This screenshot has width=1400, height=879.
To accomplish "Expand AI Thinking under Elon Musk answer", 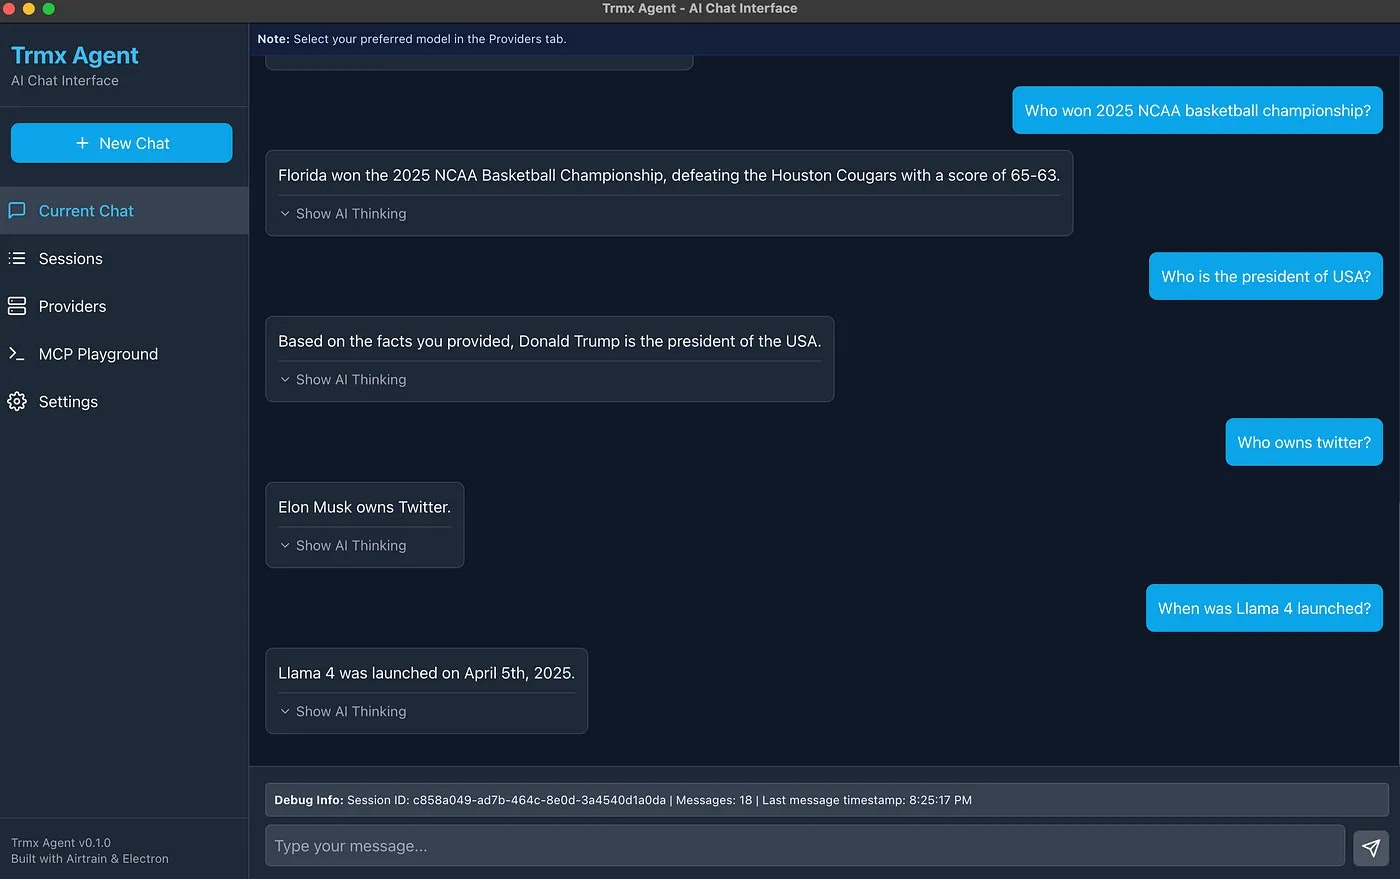I will 343,546.
